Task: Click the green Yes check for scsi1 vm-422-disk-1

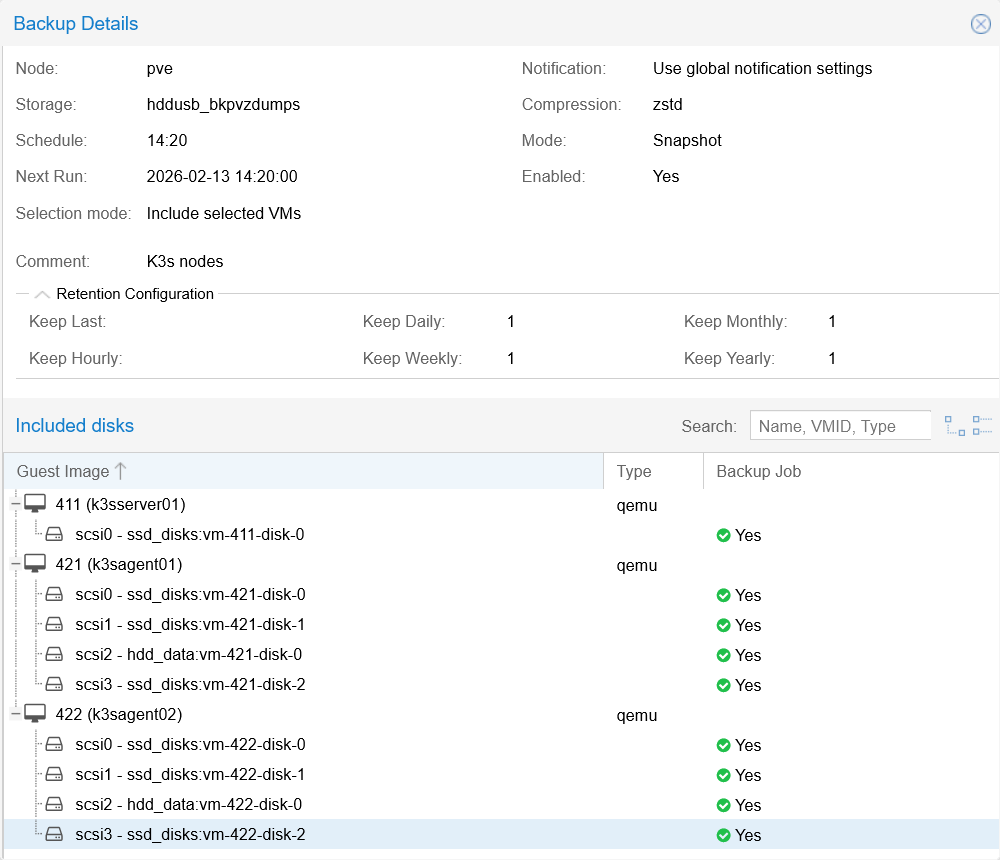Action: point(724,774)
